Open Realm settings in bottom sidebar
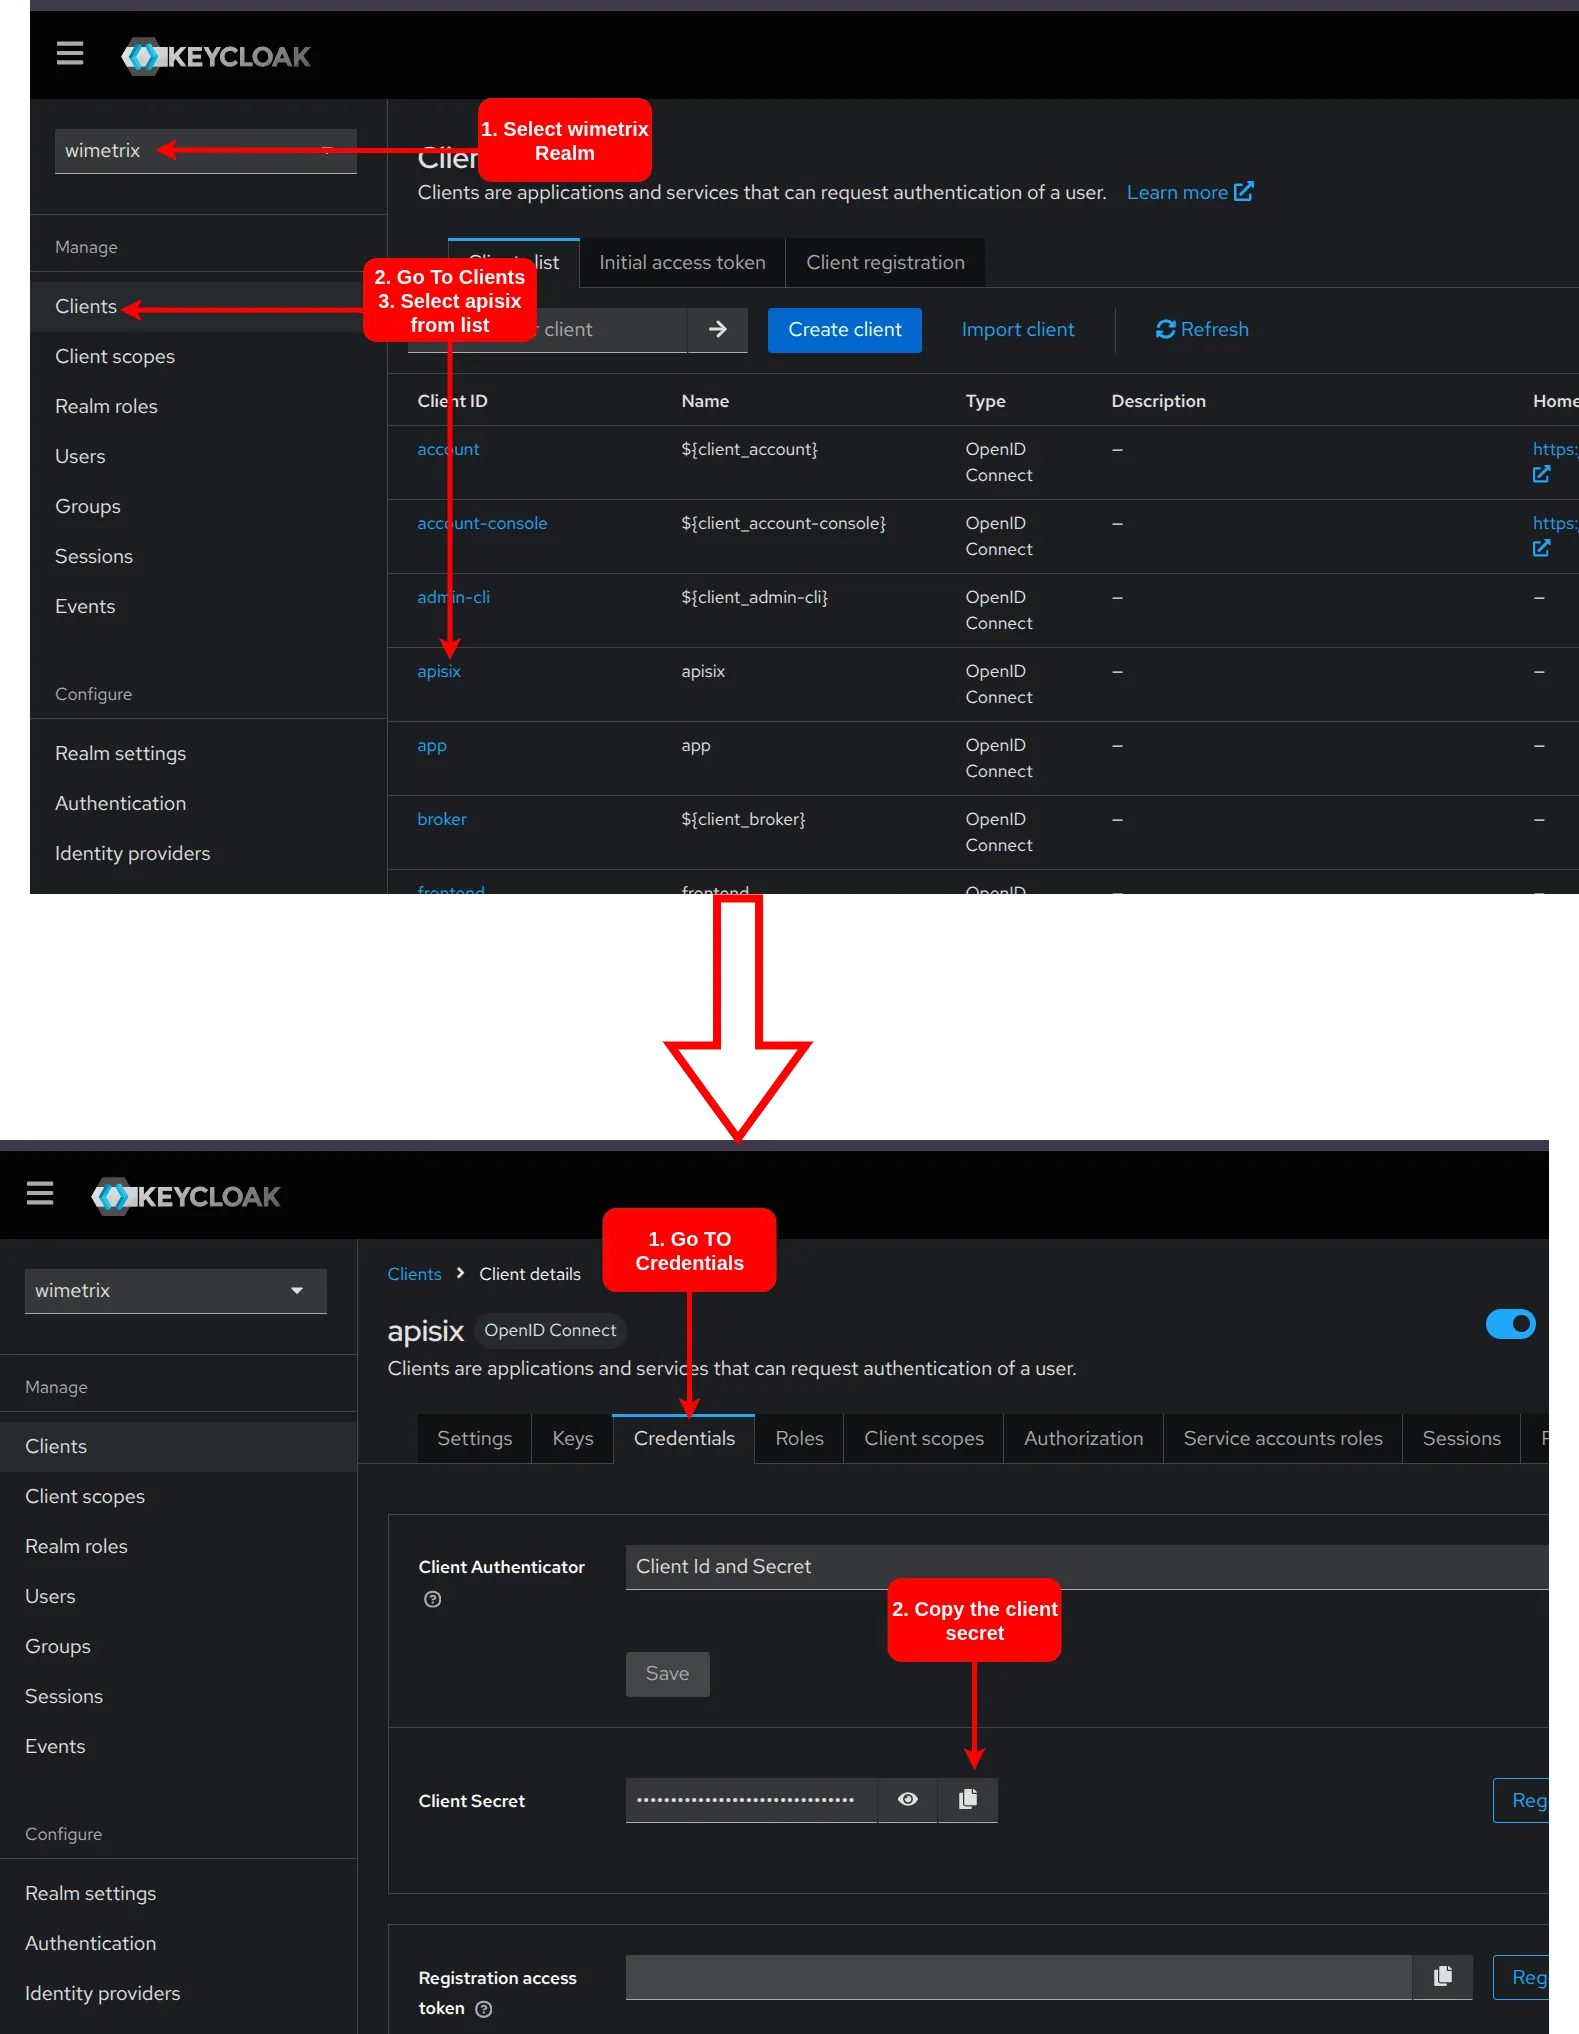1579x2034 pixels. point(178,1893)
